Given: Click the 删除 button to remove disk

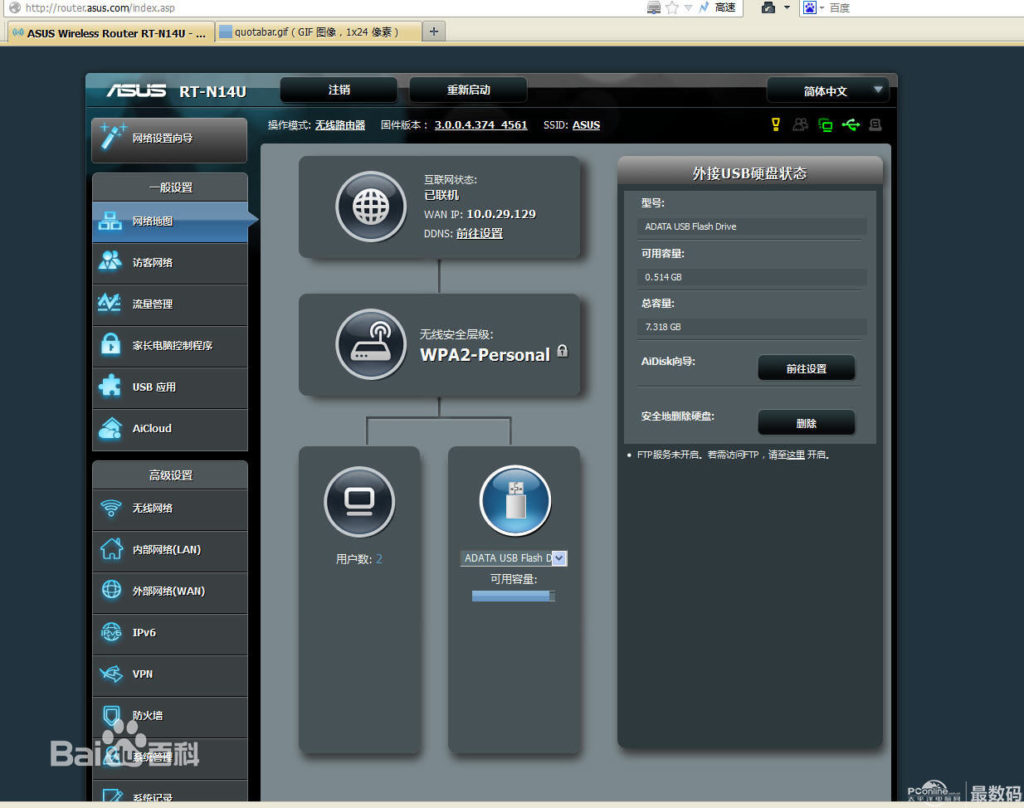Looking at the screenshot, I should coord(807,423).
